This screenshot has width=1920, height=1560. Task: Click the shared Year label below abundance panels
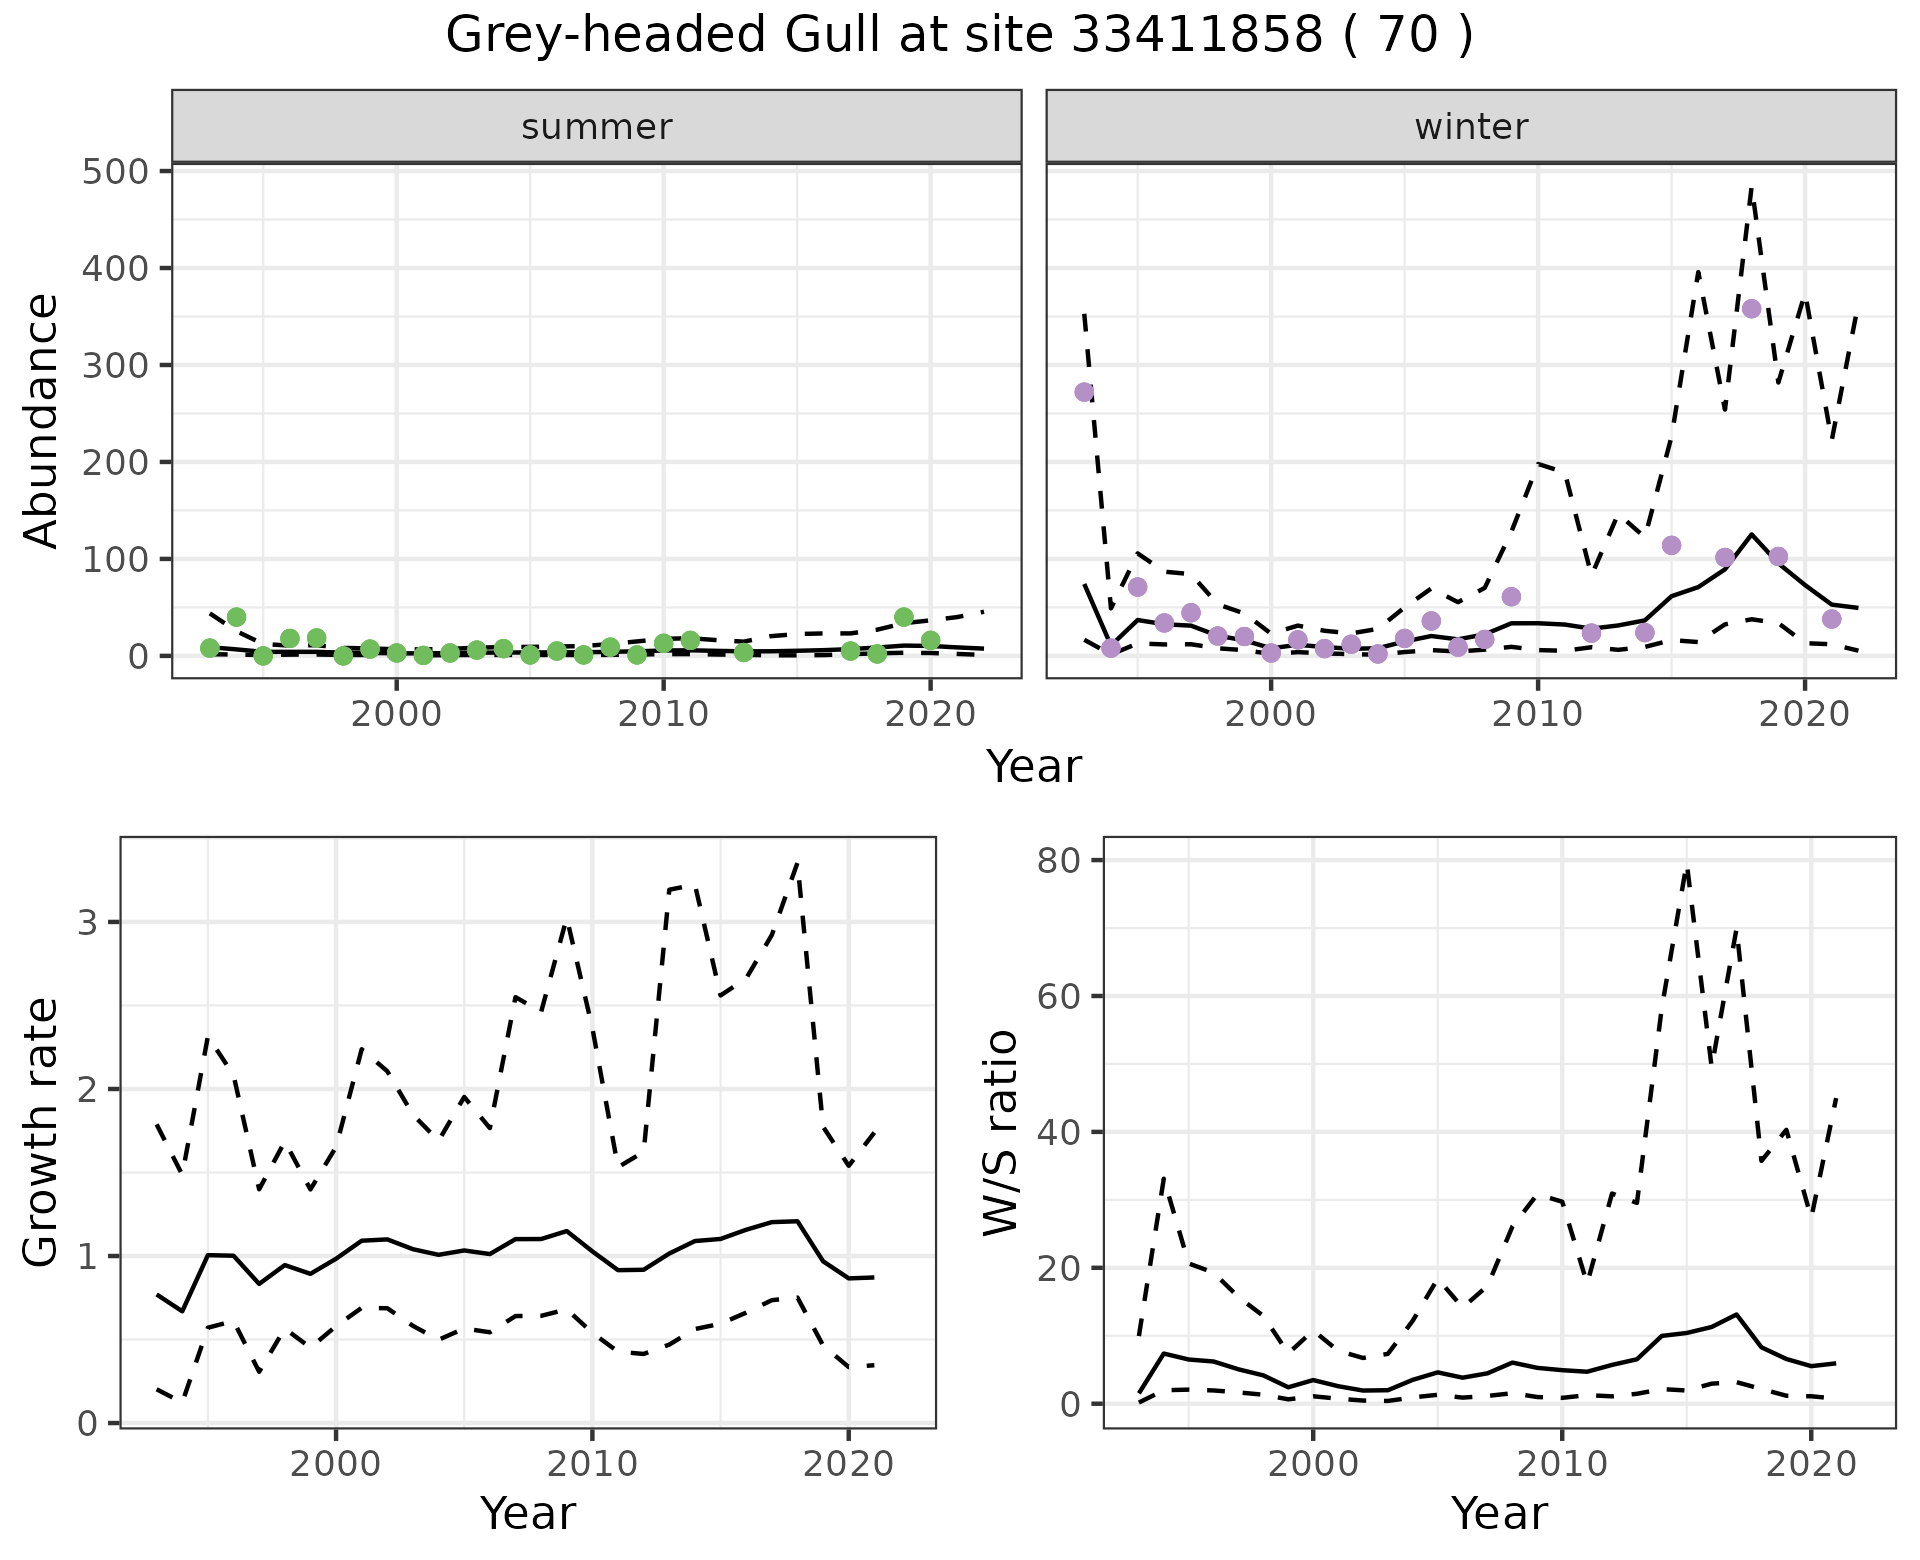tap(1034, 767)
